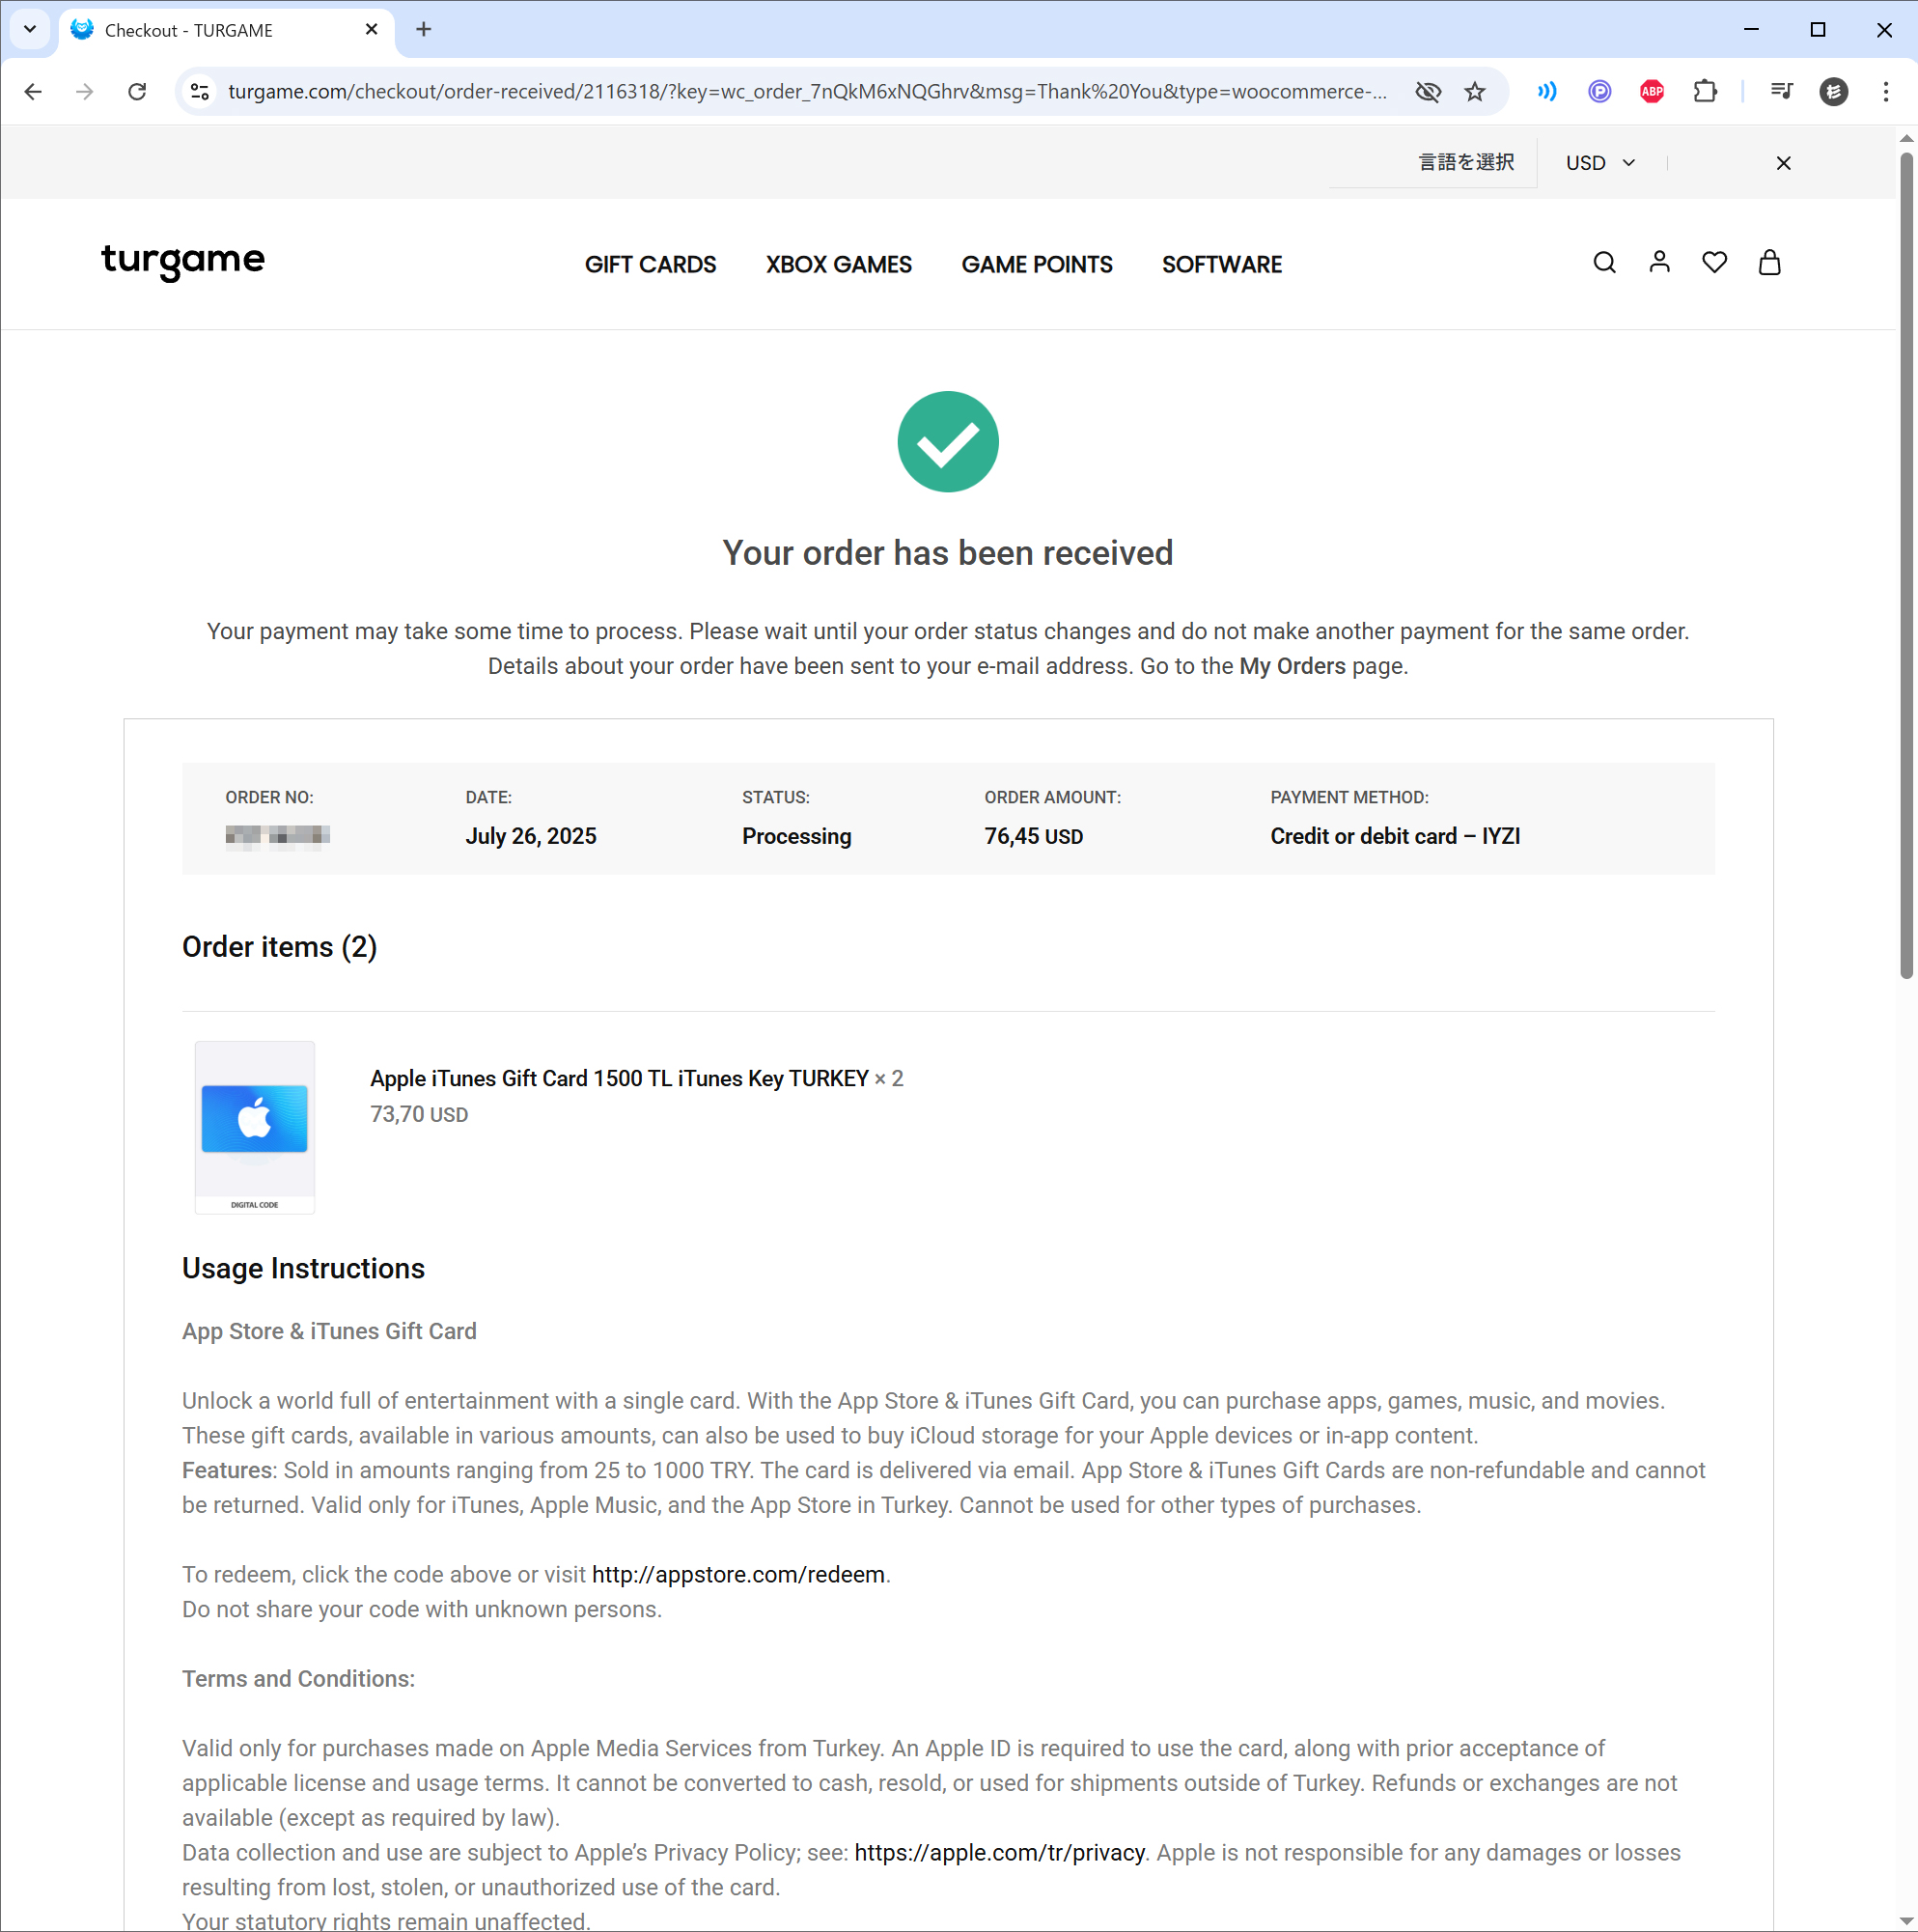Viewport: 1918px width, 1932px height.
Task: Open the 言語を選択 language selector
Action: coord(1466,162)
